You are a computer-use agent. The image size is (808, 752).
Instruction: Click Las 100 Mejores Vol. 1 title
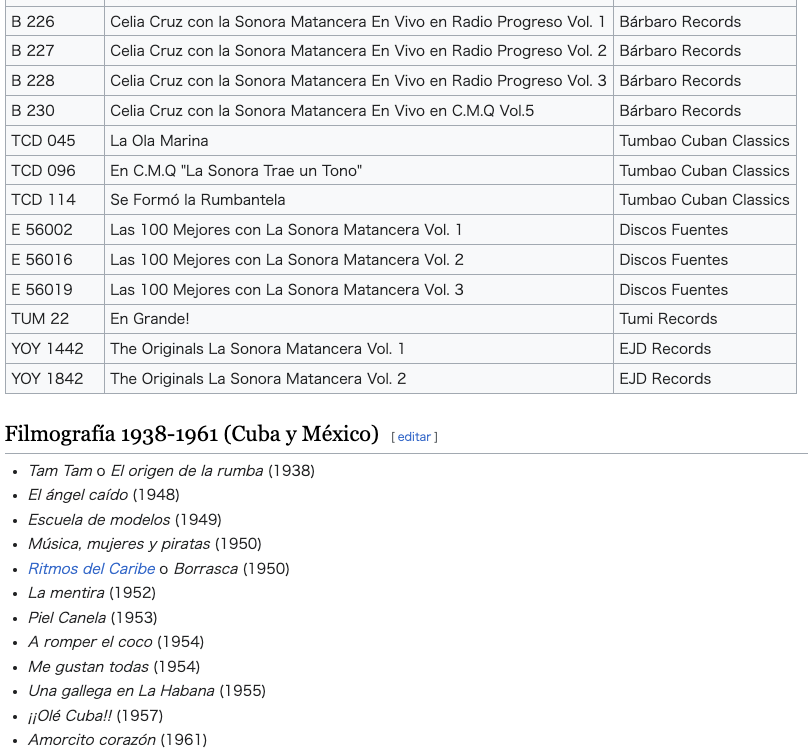coord(286,229)
